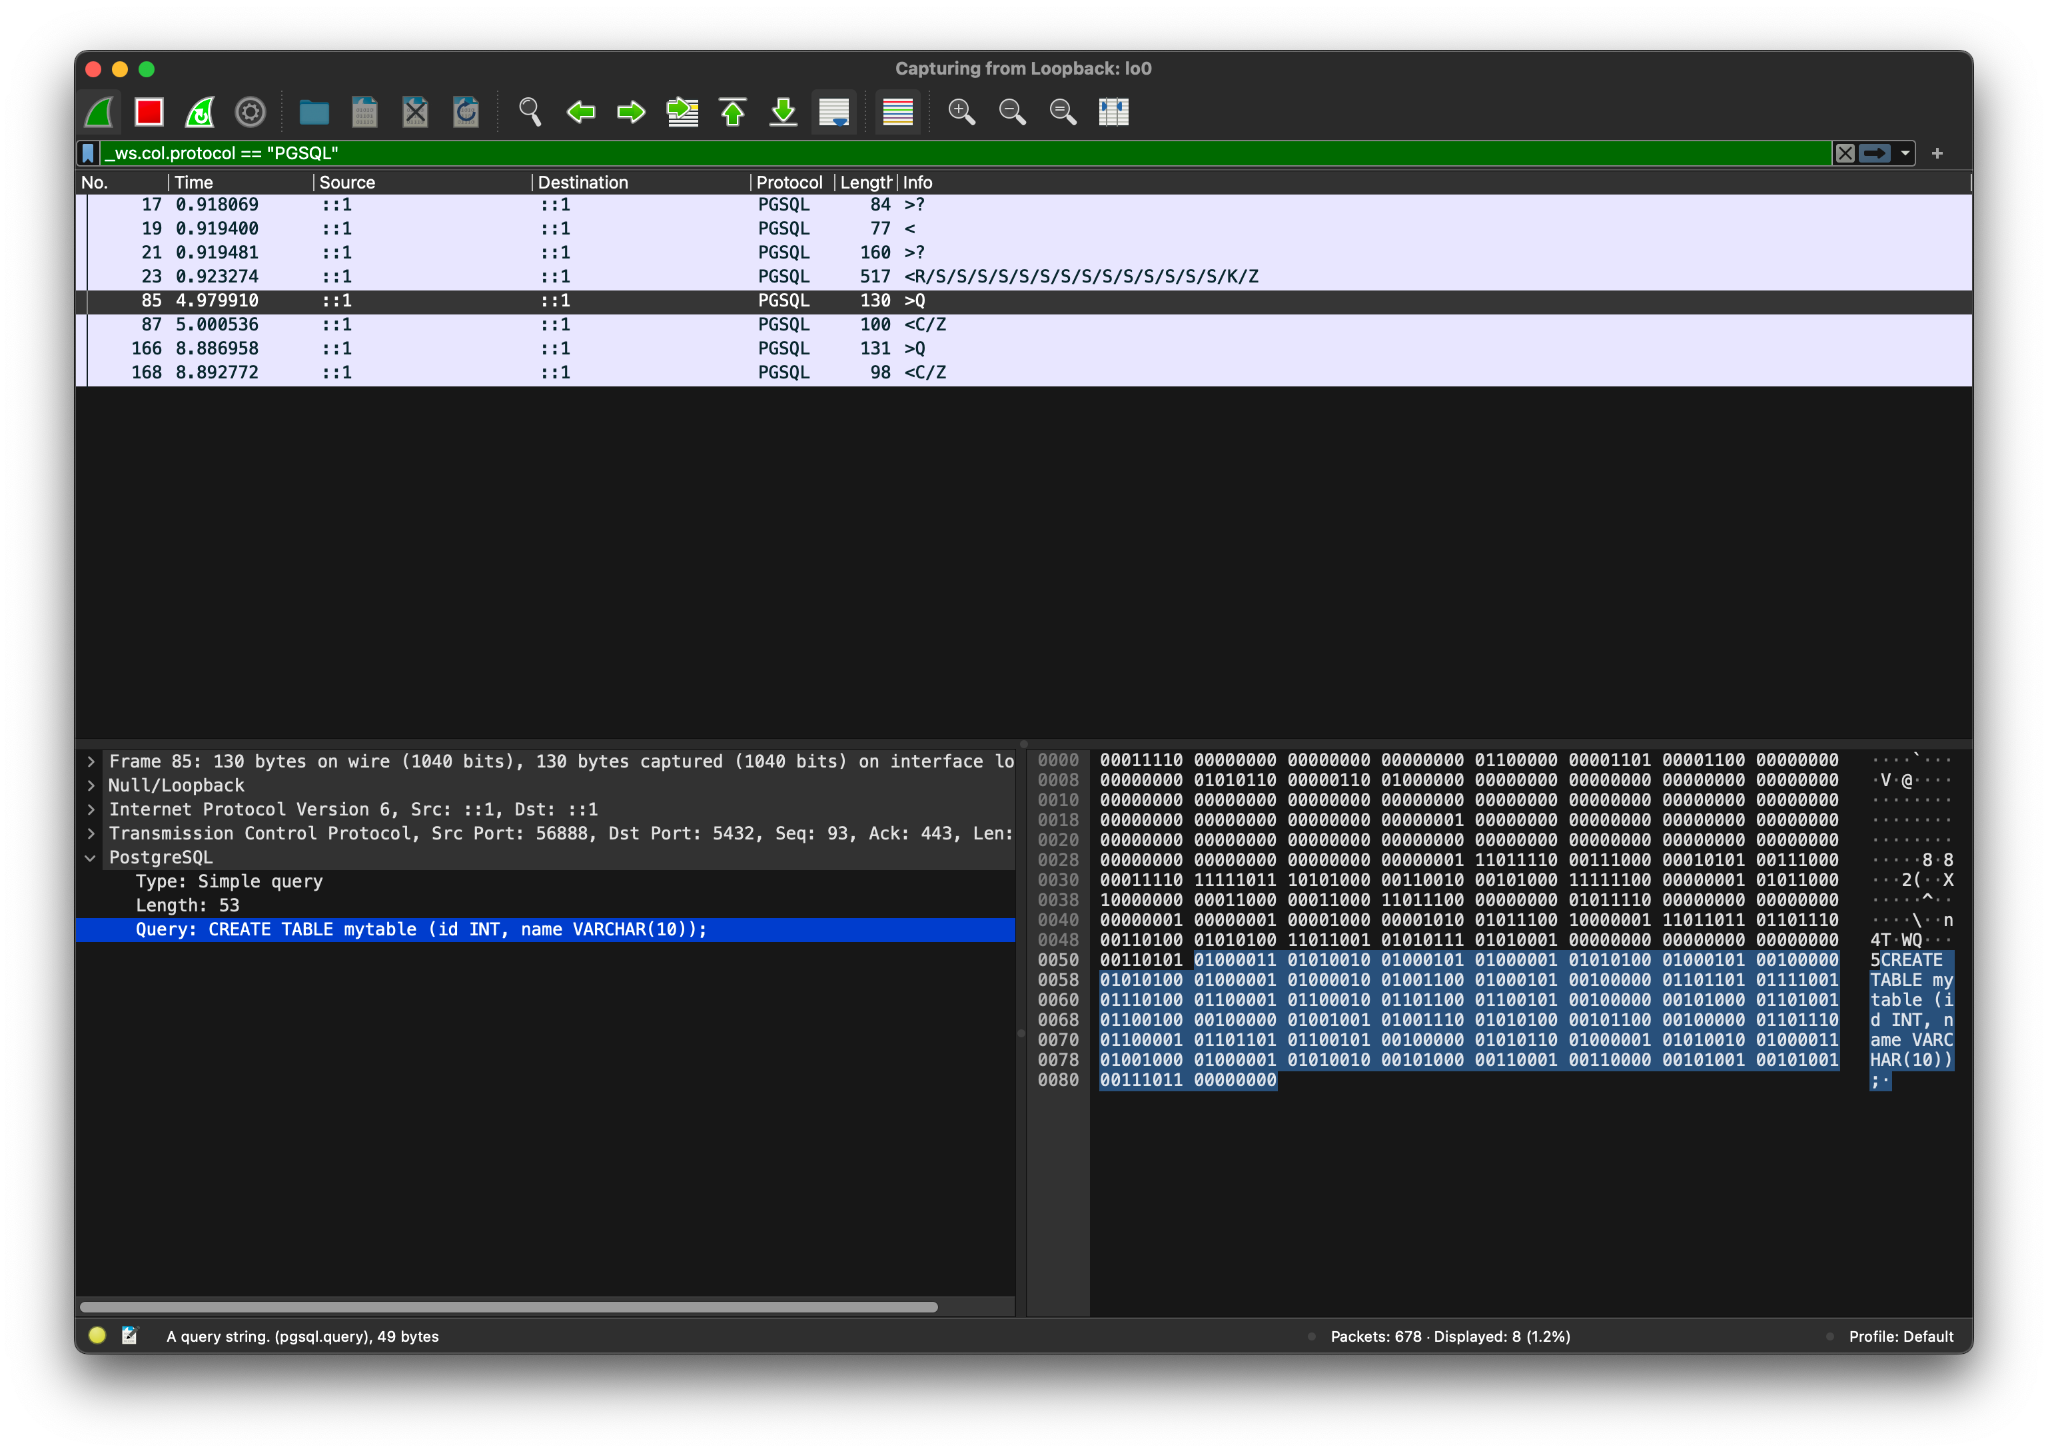The image size is (2048, 1452).
Task: Toggle auto-scroll during live capture
Action: click(x=834, y=112)
